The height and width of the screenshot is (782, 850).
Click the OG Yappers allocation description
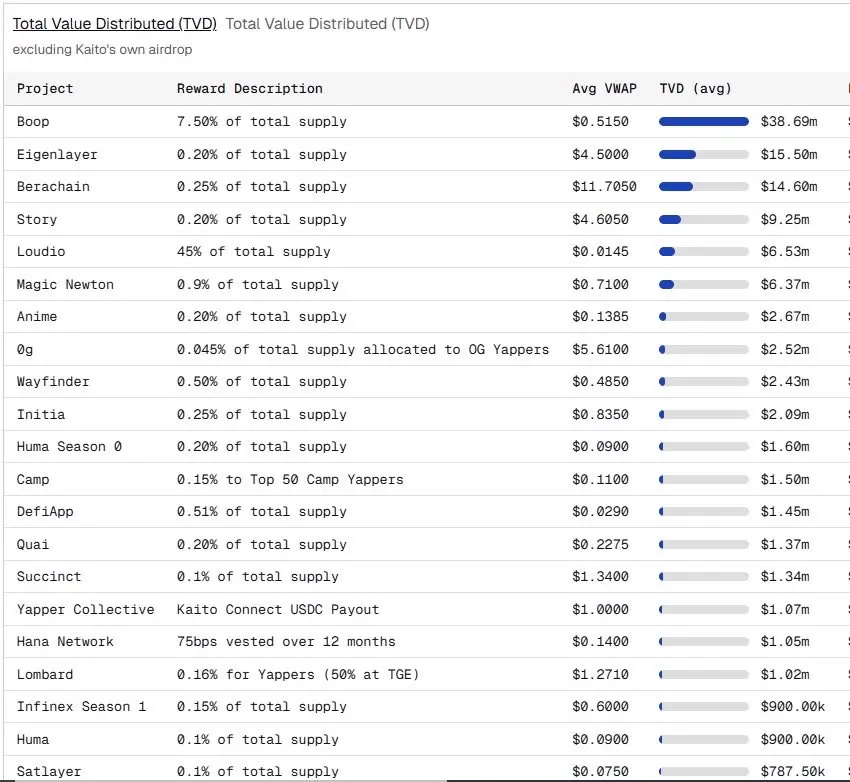[x=363, y=350]
